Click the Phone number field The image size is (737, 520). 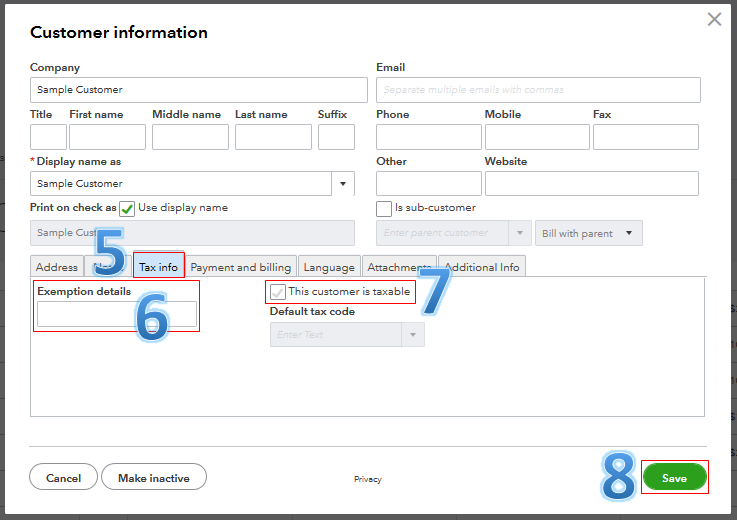click(x=429, y=137)
